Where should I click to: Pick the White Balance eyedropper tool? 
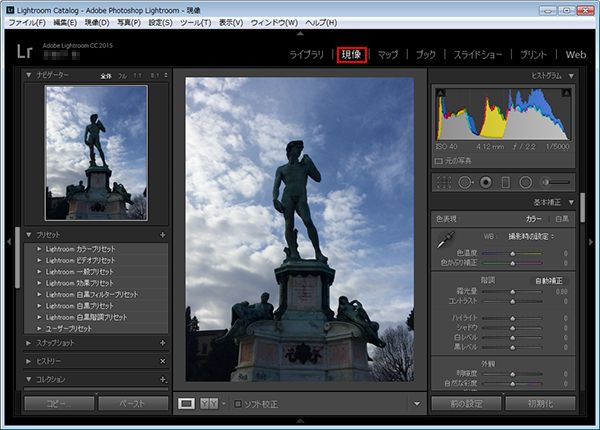(445, 239)
